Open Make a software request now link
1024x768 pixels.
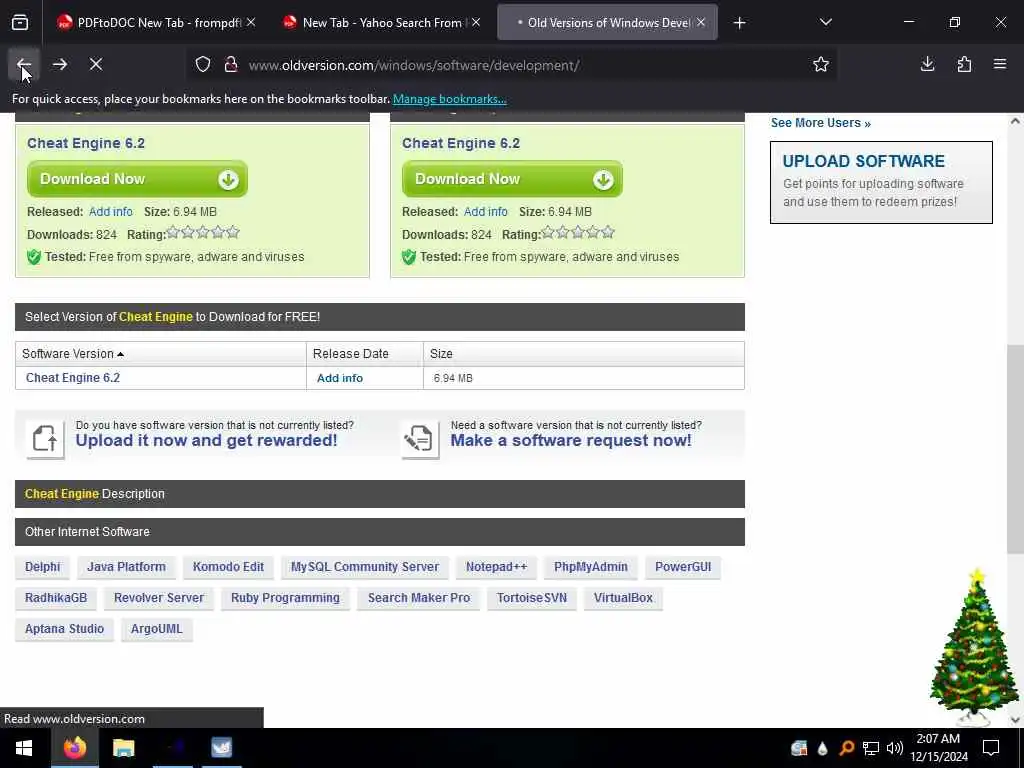(571, 440)
